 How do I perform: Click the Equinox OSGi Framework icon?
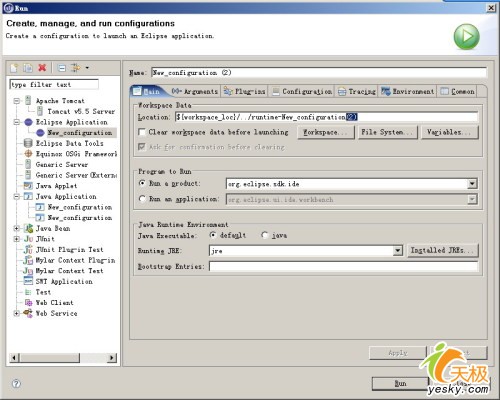point(28,154)
